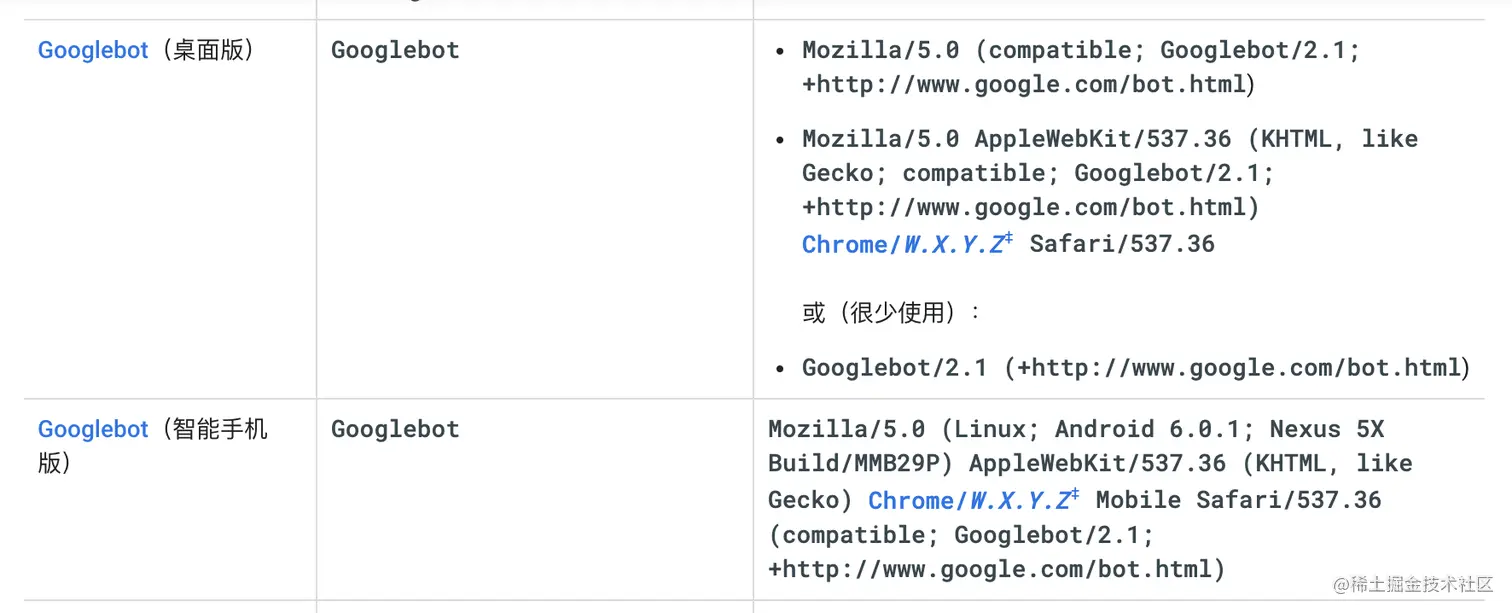Click the Googlebot token in smartphone row
This screenshot has width=1512, height=613.
(x=395, y=429)
